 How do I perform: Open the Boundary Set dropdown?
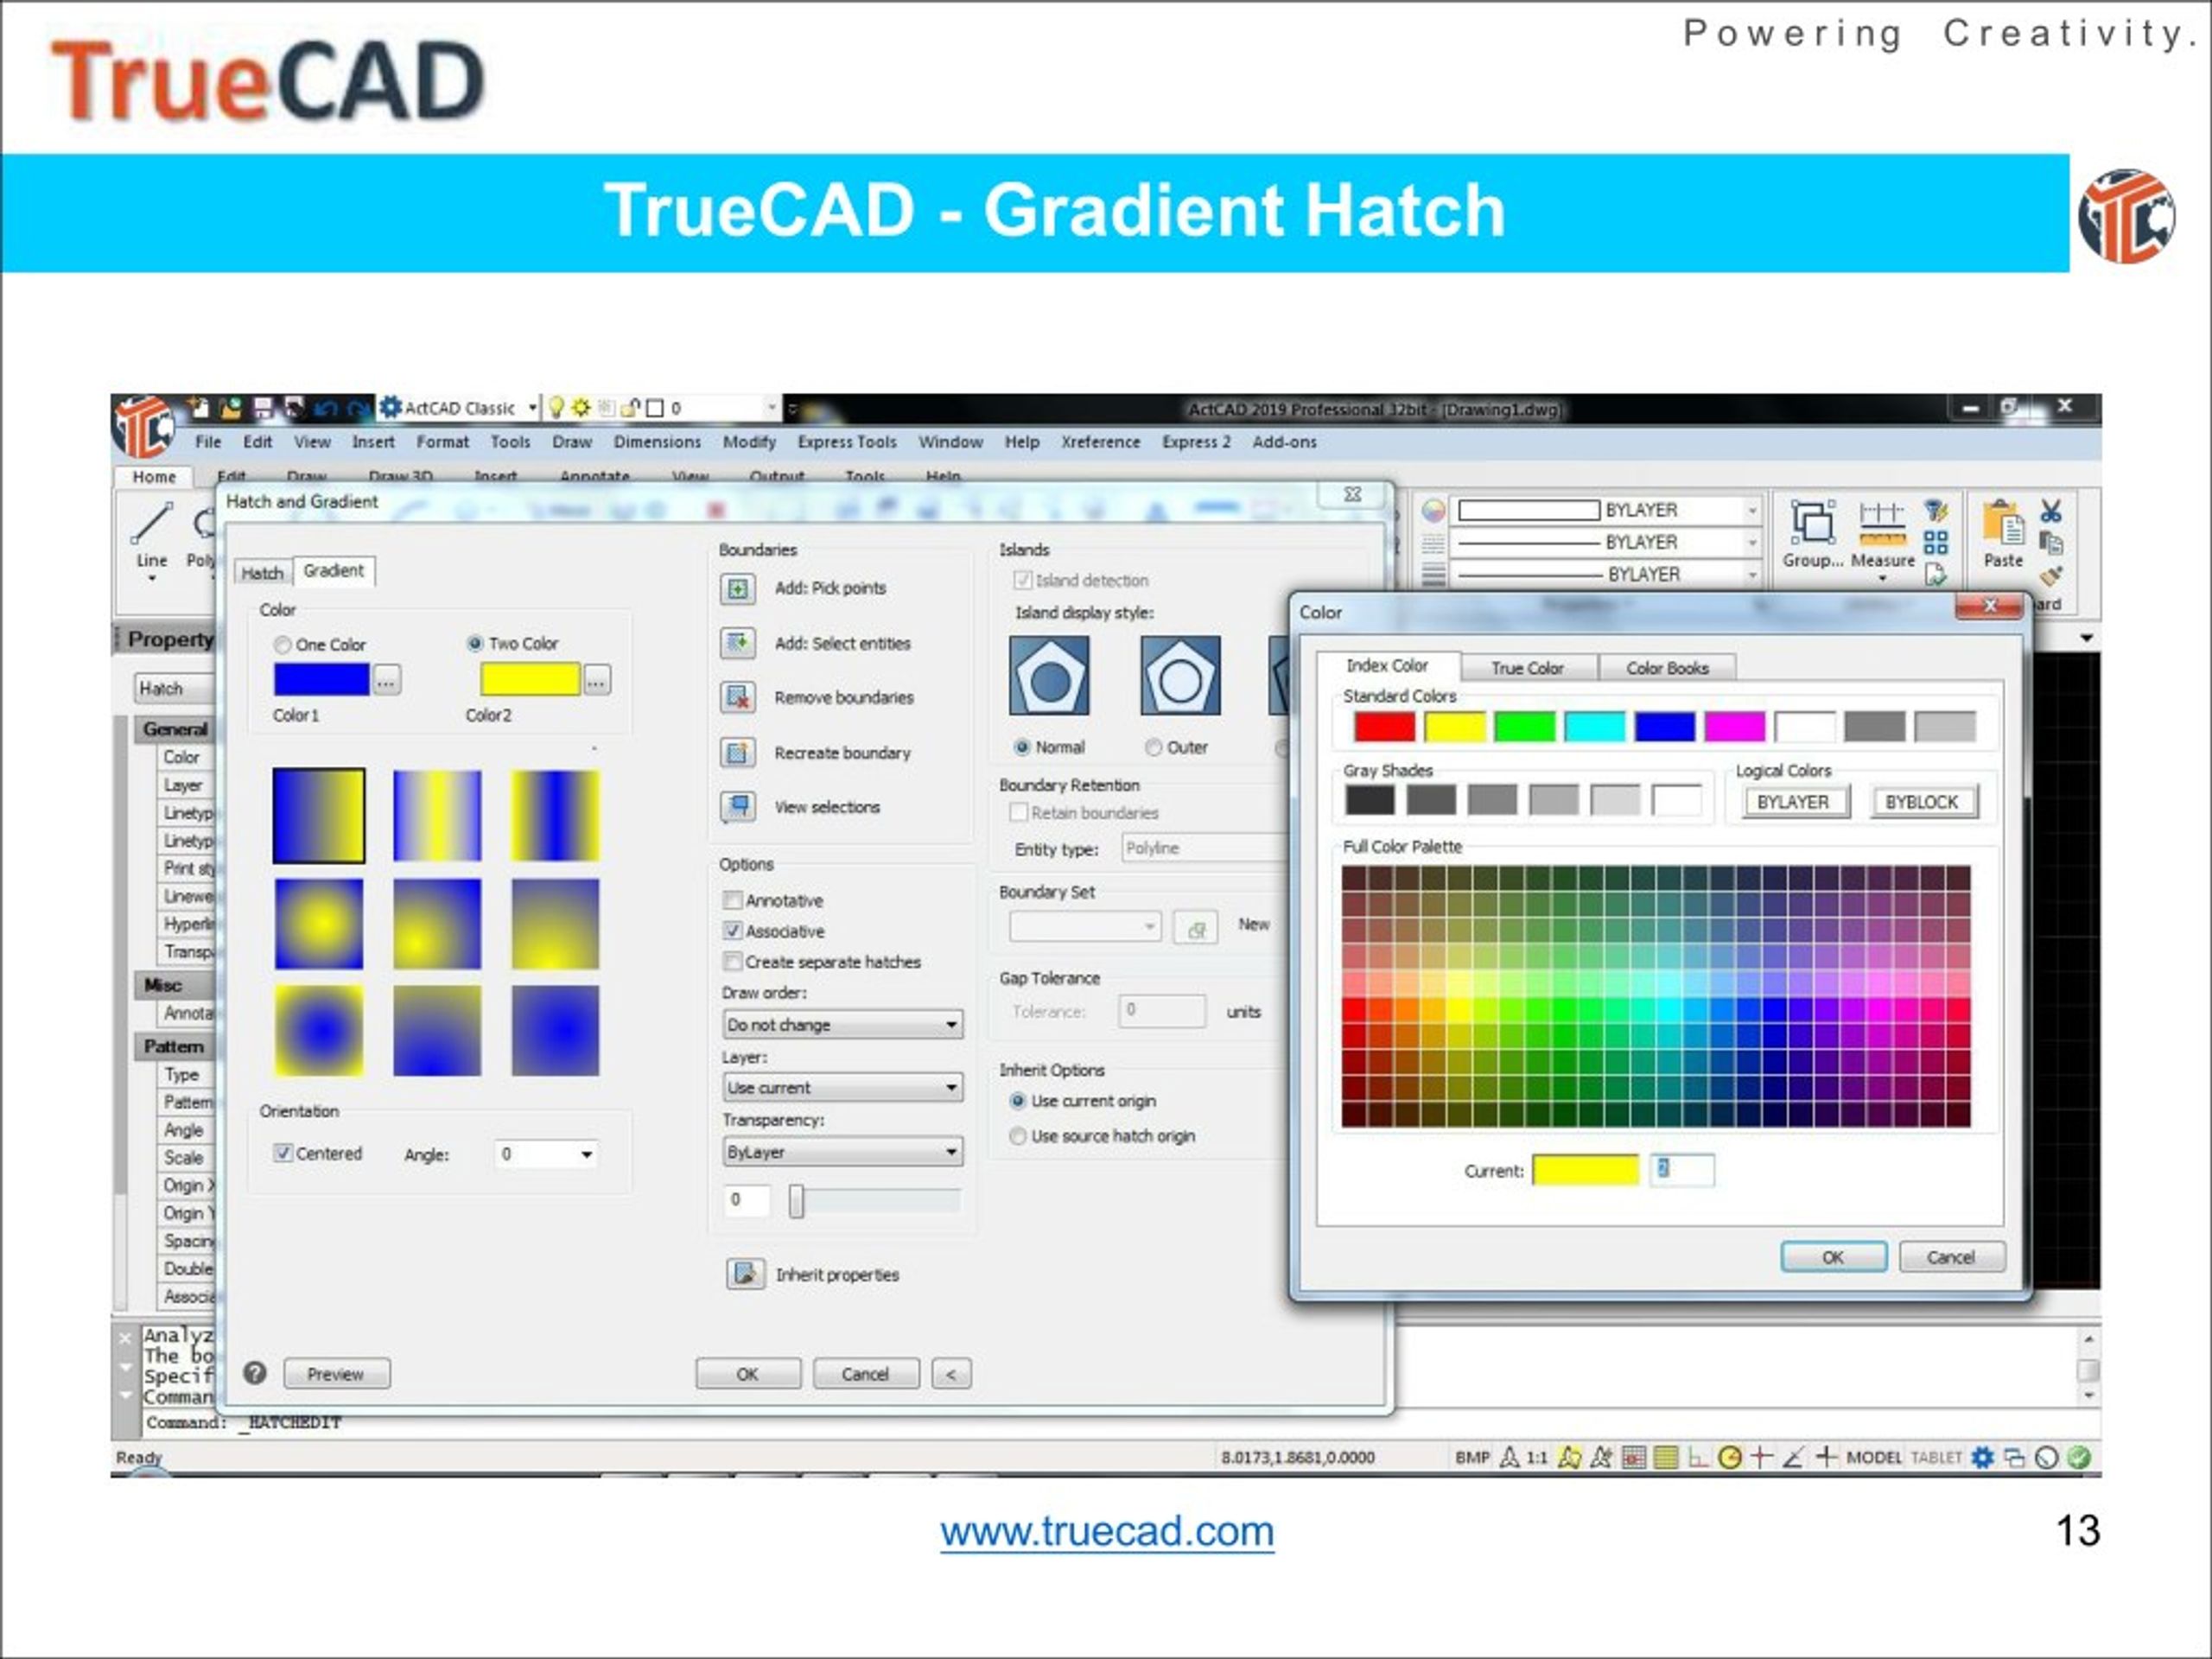[1085, 927]
